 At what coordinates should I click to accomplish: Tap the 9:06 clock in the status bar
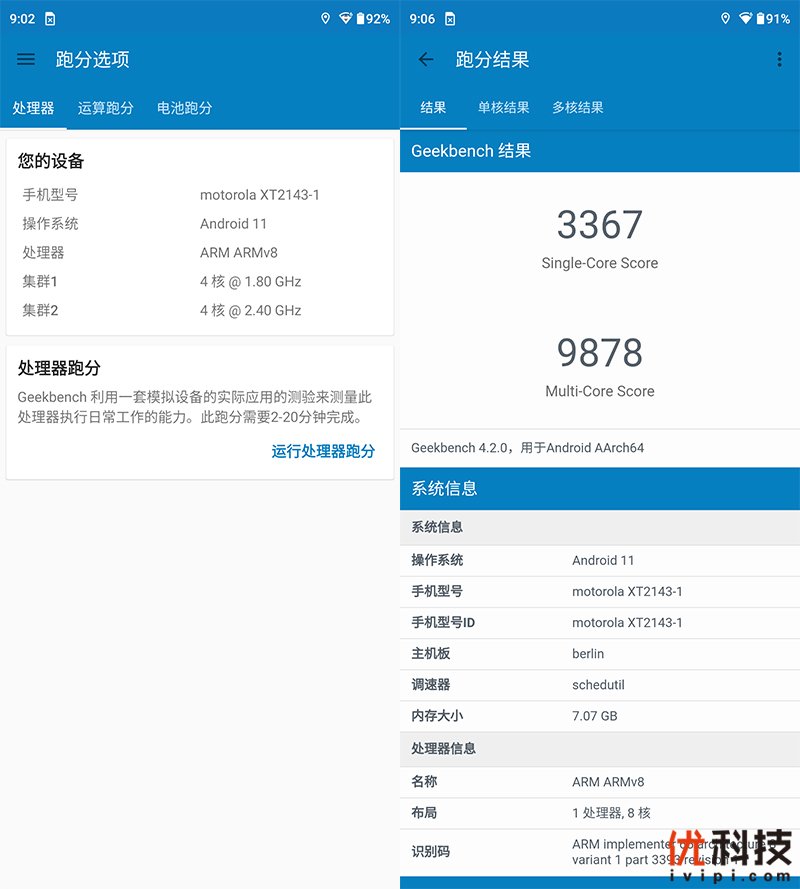422,19
